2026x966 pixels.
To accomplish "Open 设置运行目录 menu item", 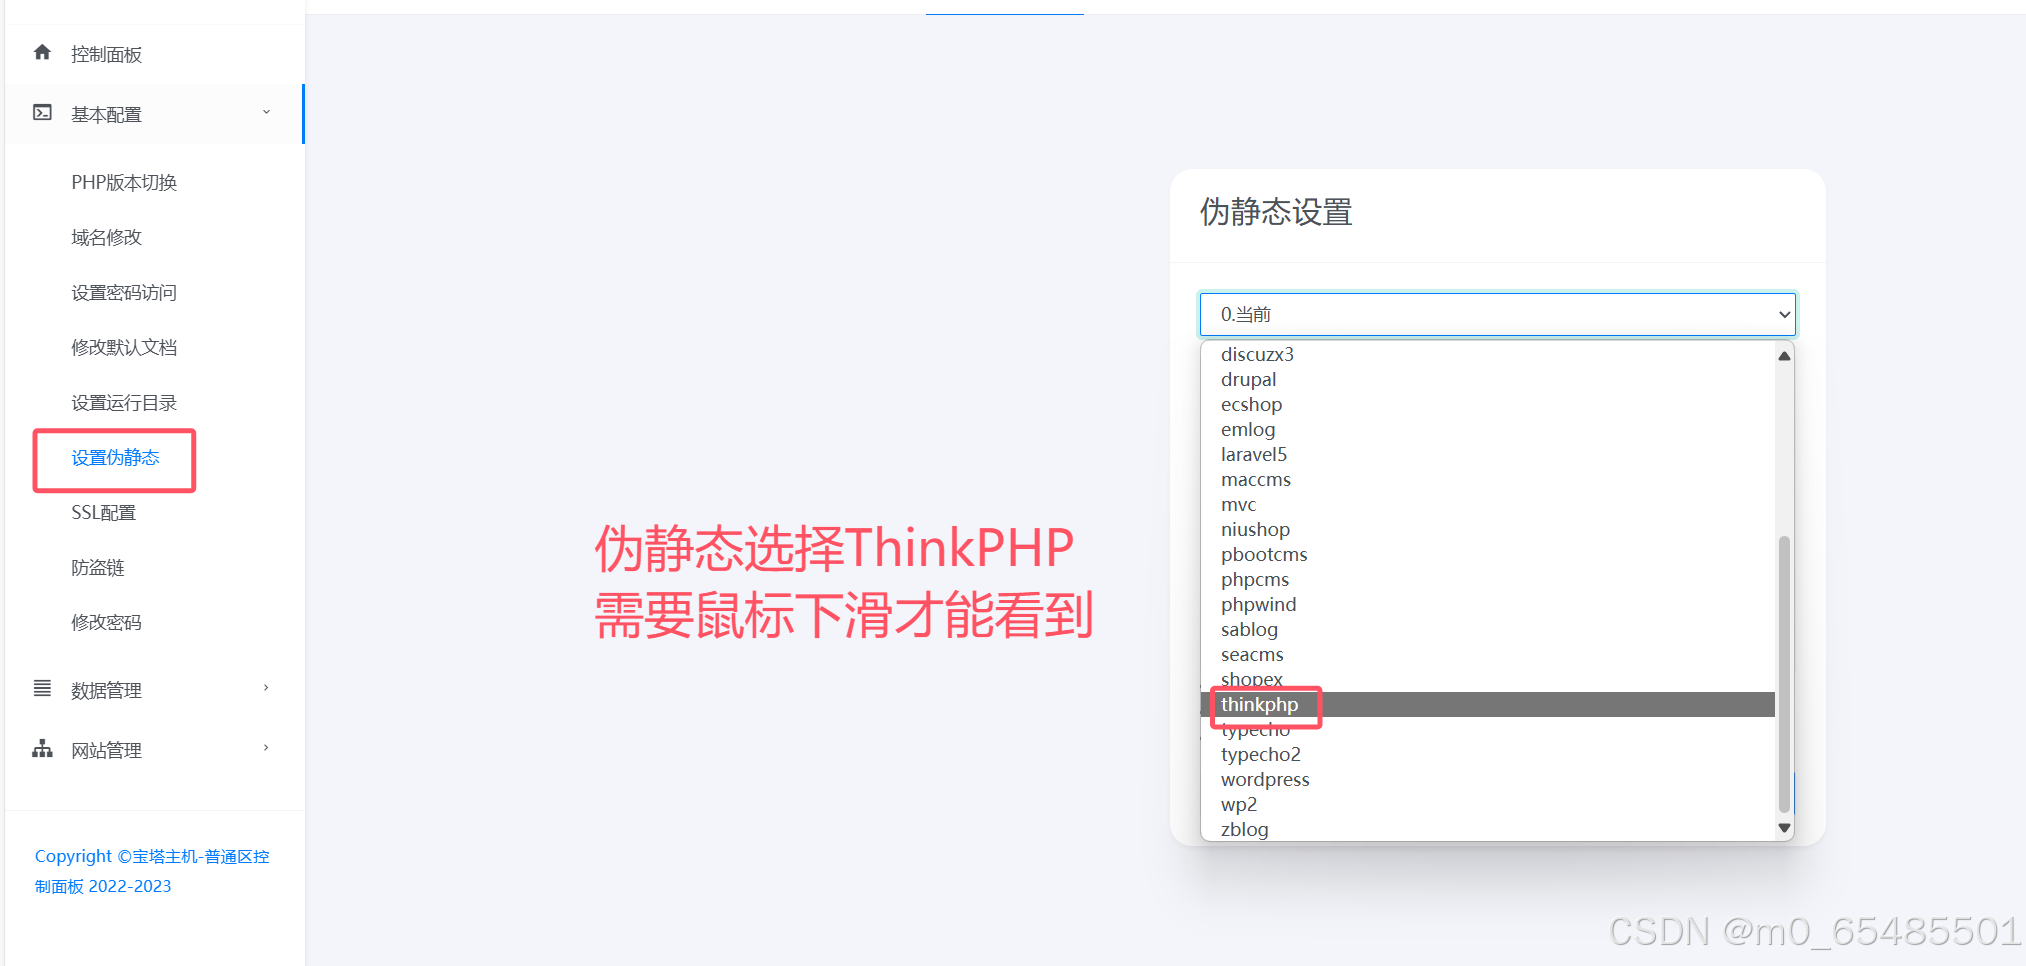I will (124, 402).
